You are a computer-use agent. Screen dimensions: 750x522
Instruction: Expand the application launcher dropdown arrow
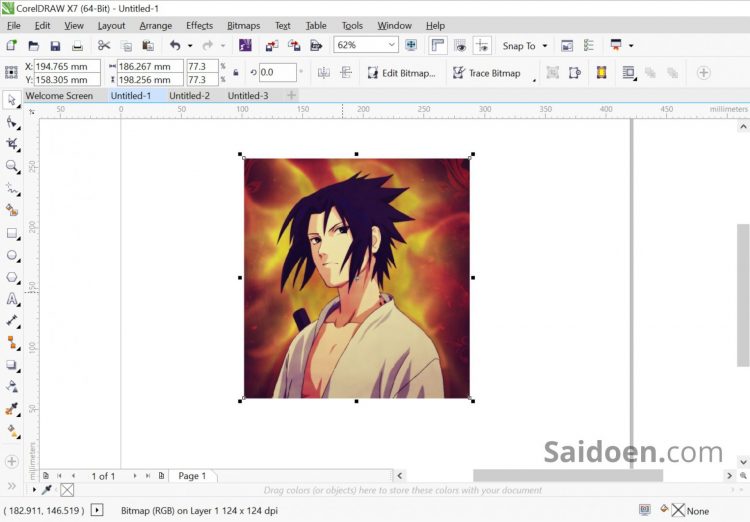[631, 45]
